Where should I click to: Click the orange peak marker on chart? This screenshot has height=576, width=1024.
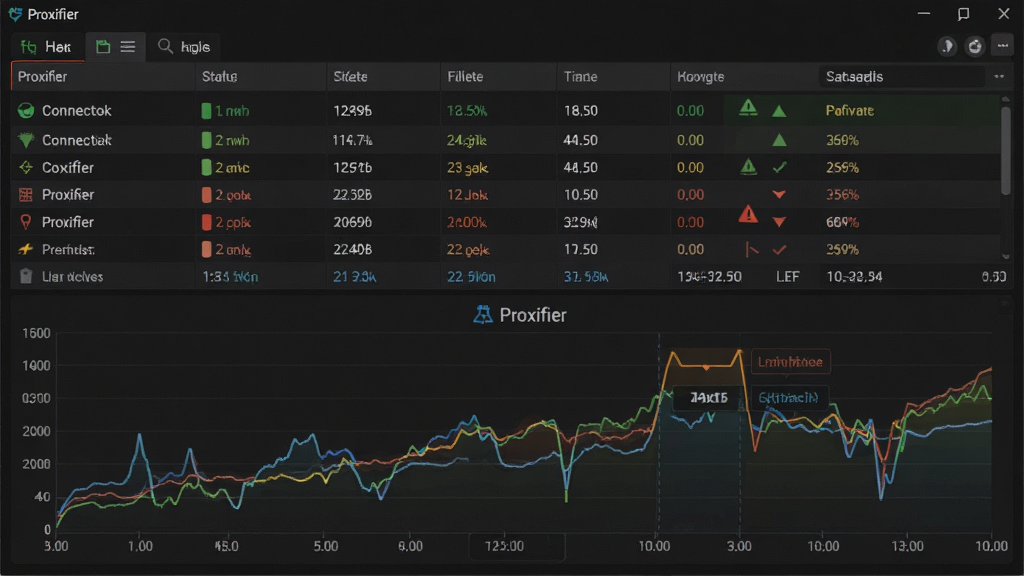(706, 367)
